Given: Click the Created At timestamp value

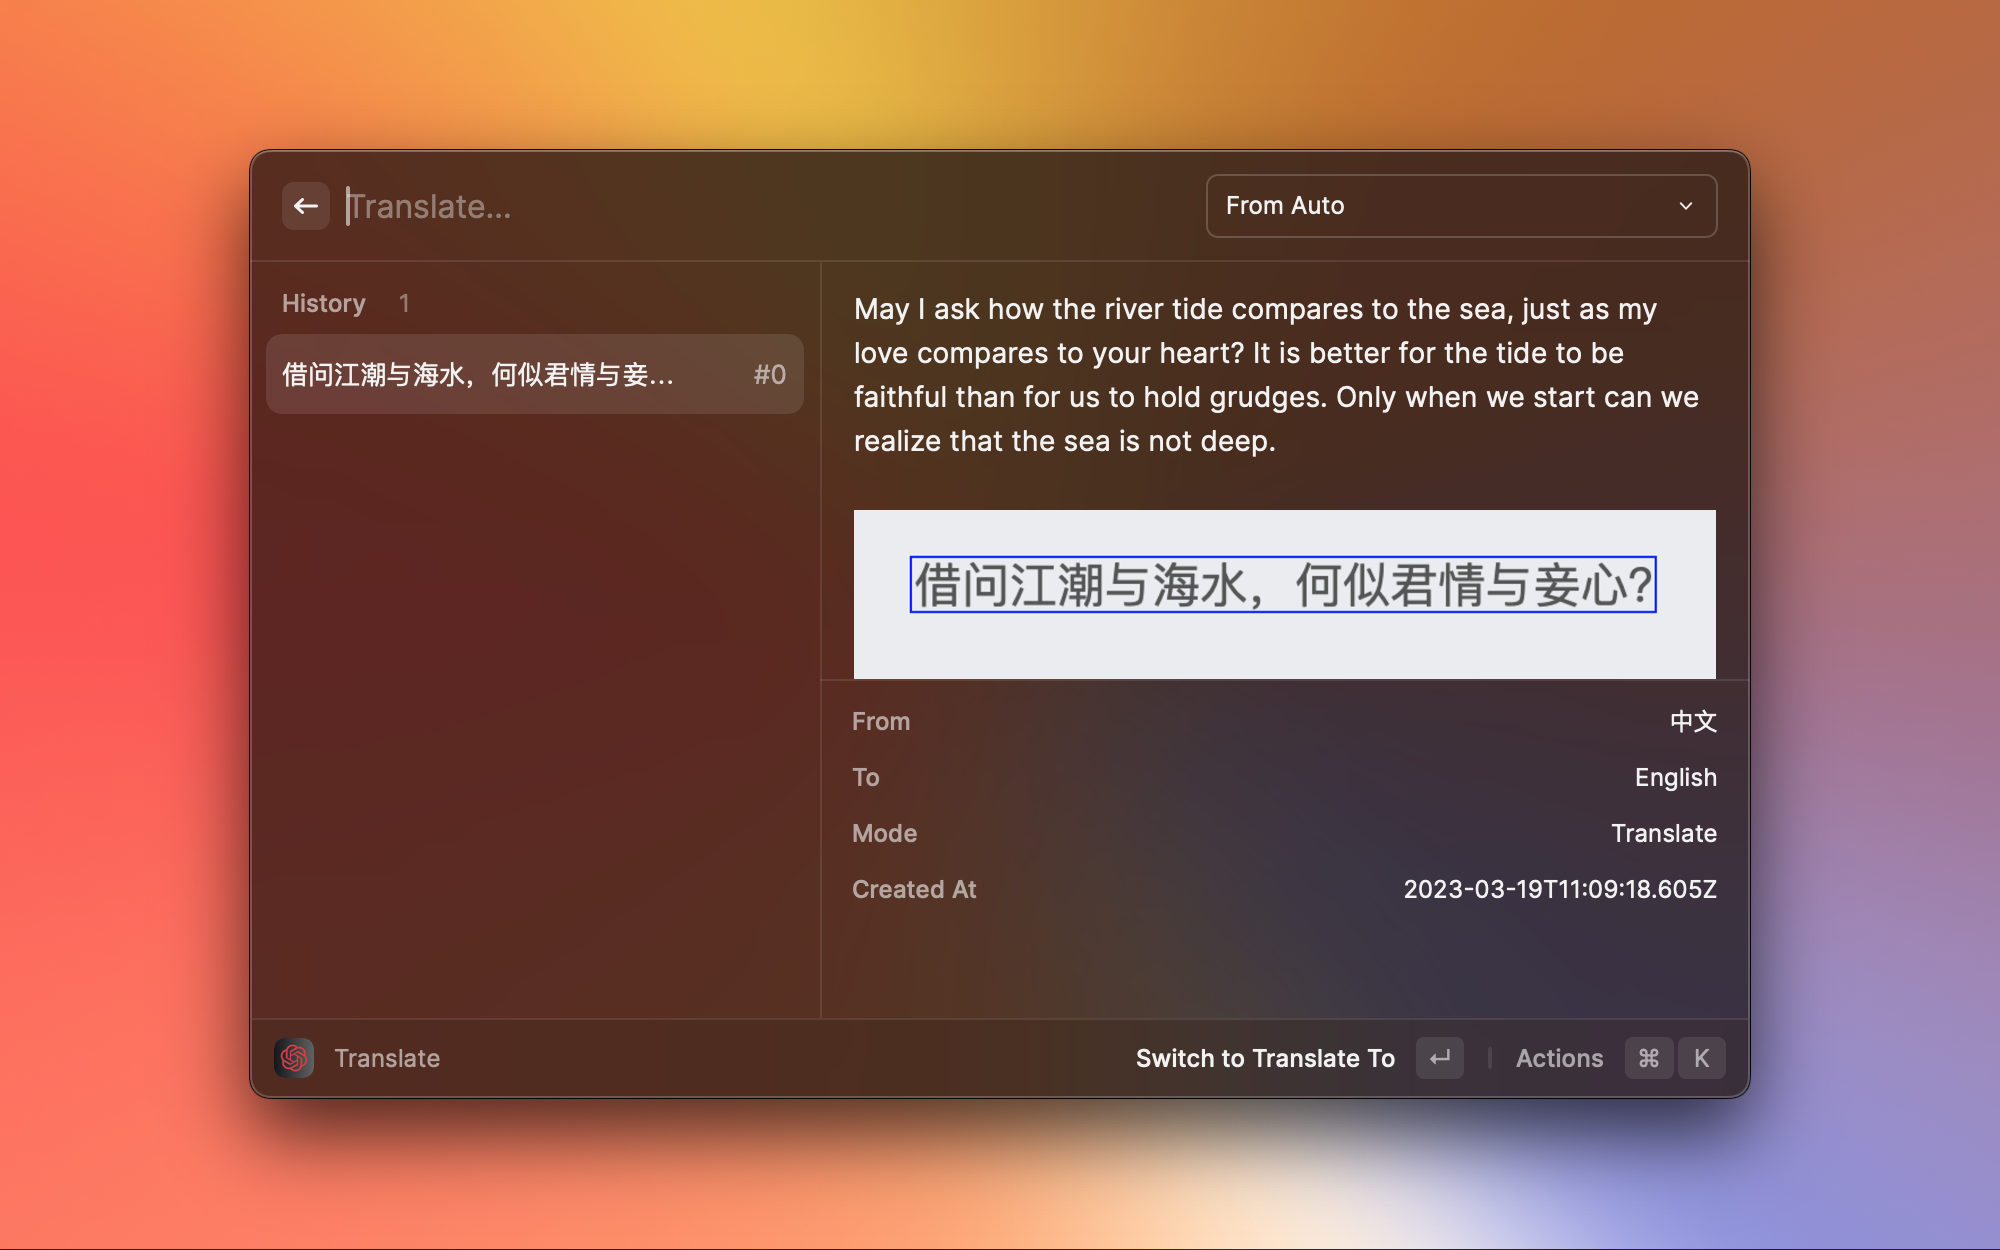Looking at the screenshot, I should tap(1560, 888).
